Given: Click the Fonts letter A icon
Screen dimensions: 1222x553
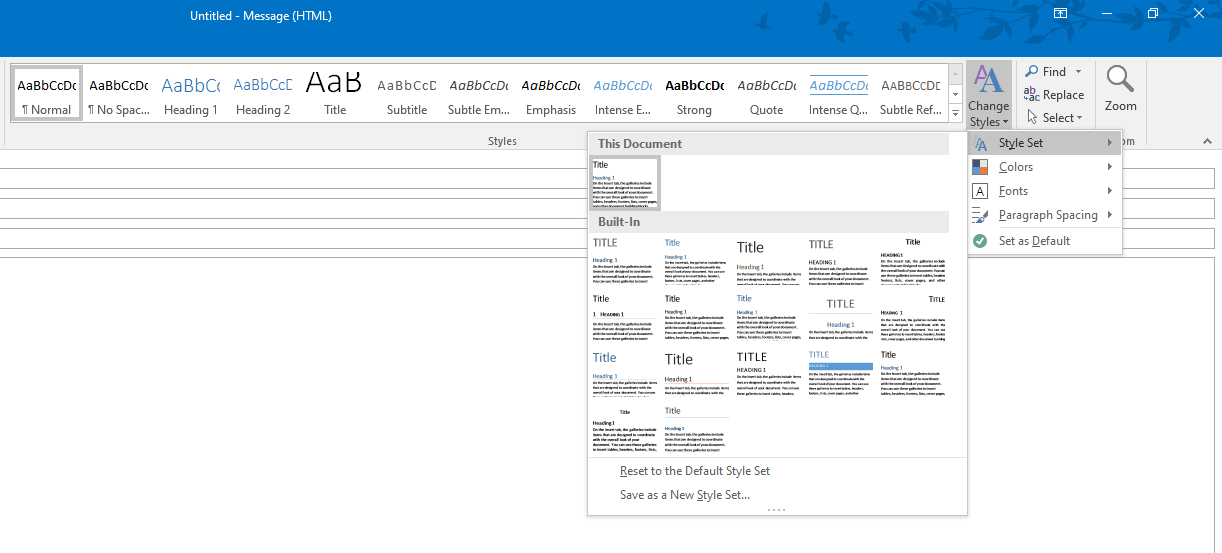Looking at the screenshot, I should [x=980, y=191].
